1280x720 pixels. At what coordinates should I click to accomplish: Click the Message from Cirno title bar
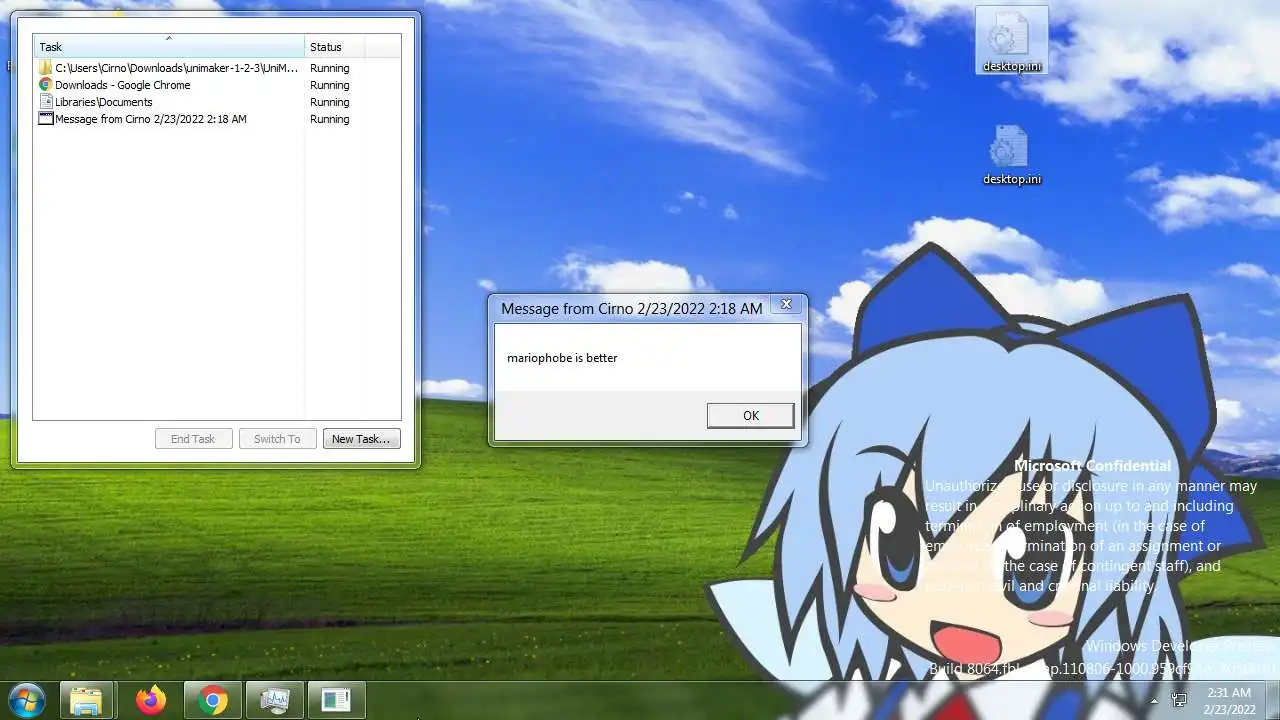[632, 308]
